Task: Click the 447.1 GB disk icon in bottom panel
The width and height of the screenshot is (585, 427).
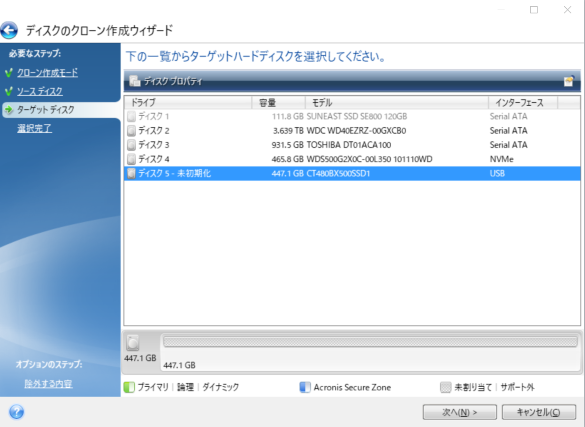Action: (132, 343)
